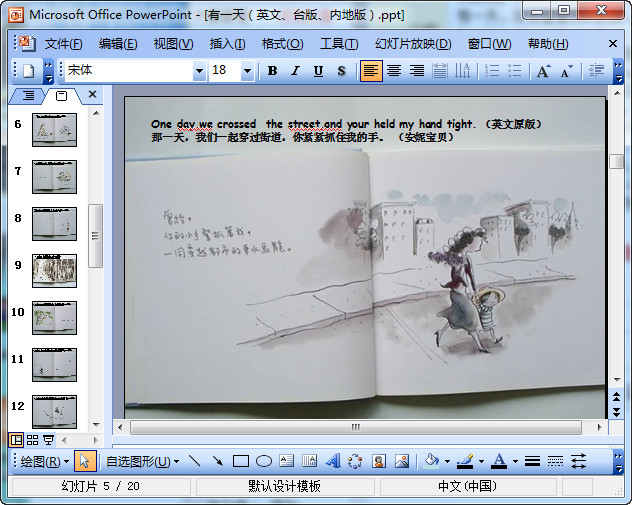
Task: Set Center alignment for text
Action: coord(394,71)
